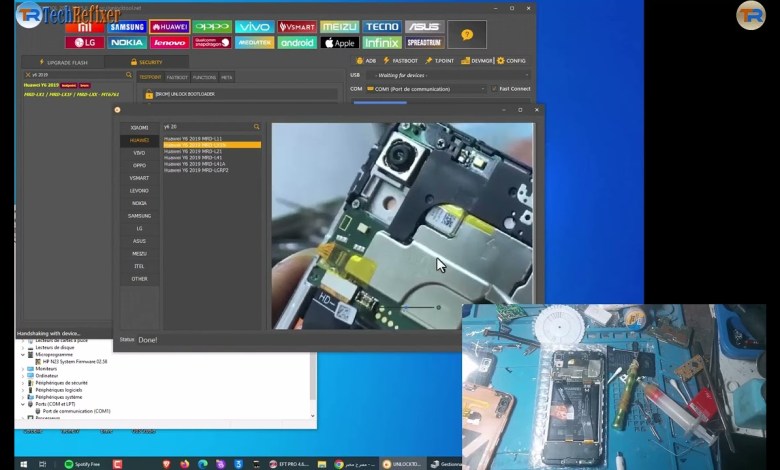Viewport: 780px width, 470px height.
Task: Select XIAOMI in testpoint brand list
Action: click(139, 128)
